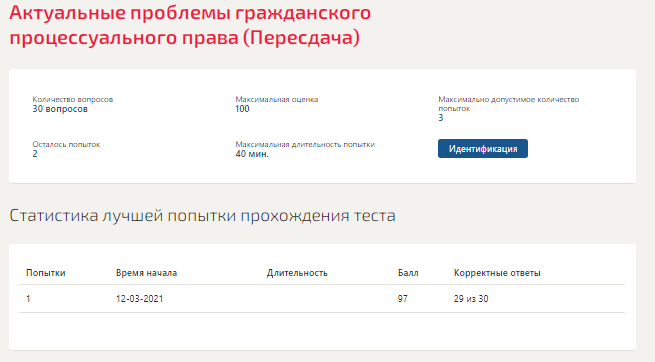Image resolution: width=655 pixels, height=362 pixels.
Task: Click the Максимальная оценка label
Action: (277, 99)
